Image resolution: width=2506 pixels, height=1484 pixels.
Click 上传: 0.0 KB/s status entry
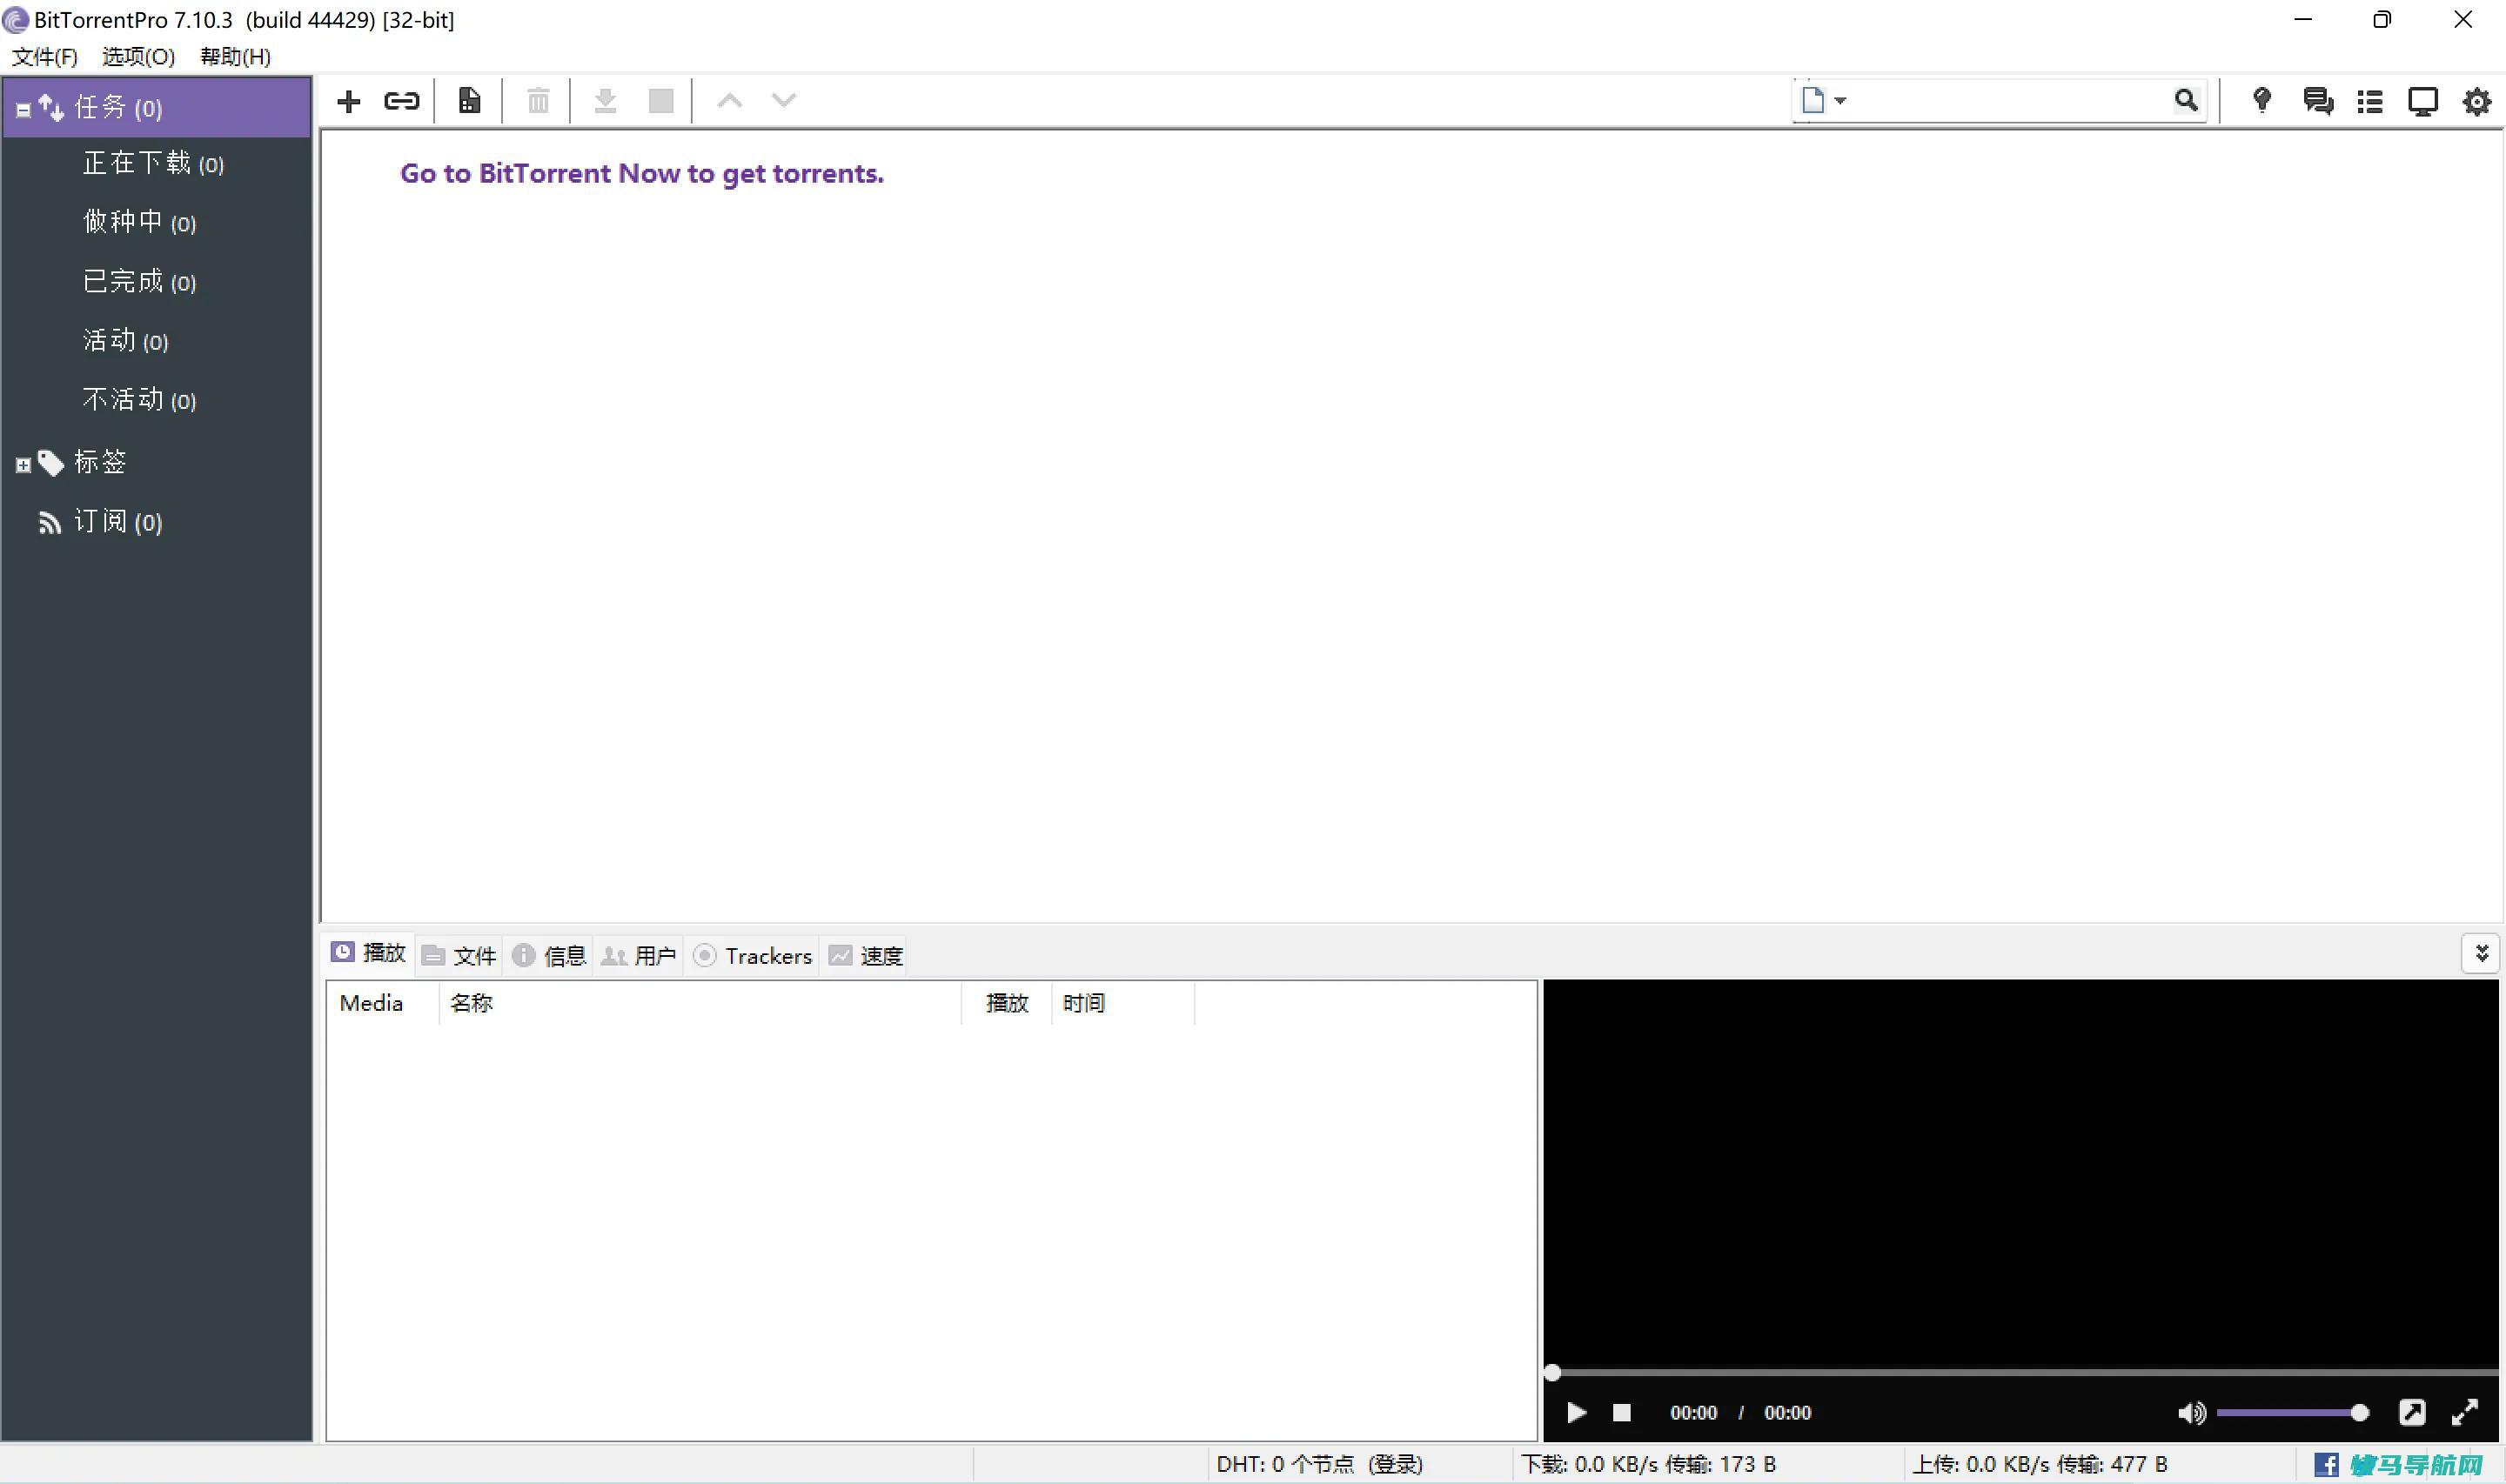(x=2040, y=1464)
